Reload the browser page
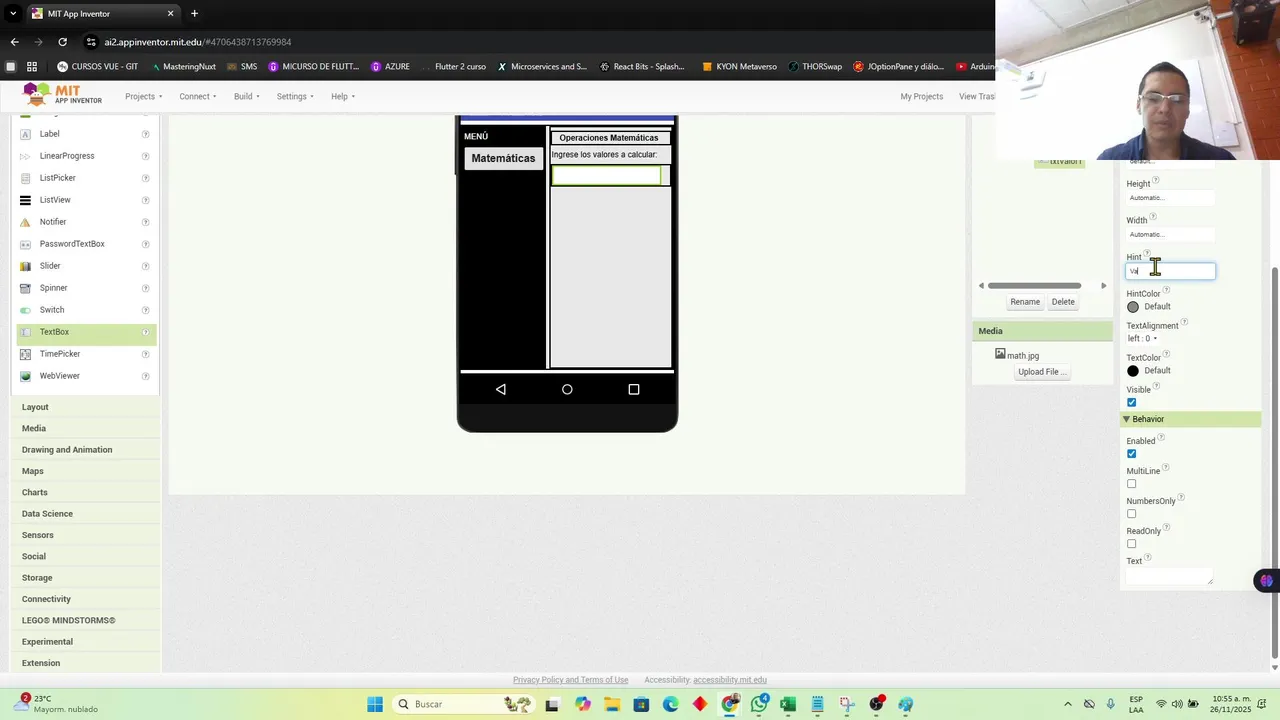Viewport: 1280px width, 720px height. click(62, 42)
